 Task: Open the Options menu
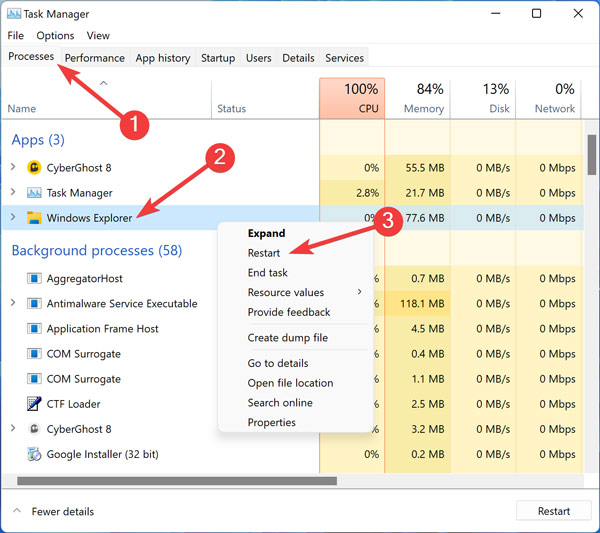coord(55,36)
